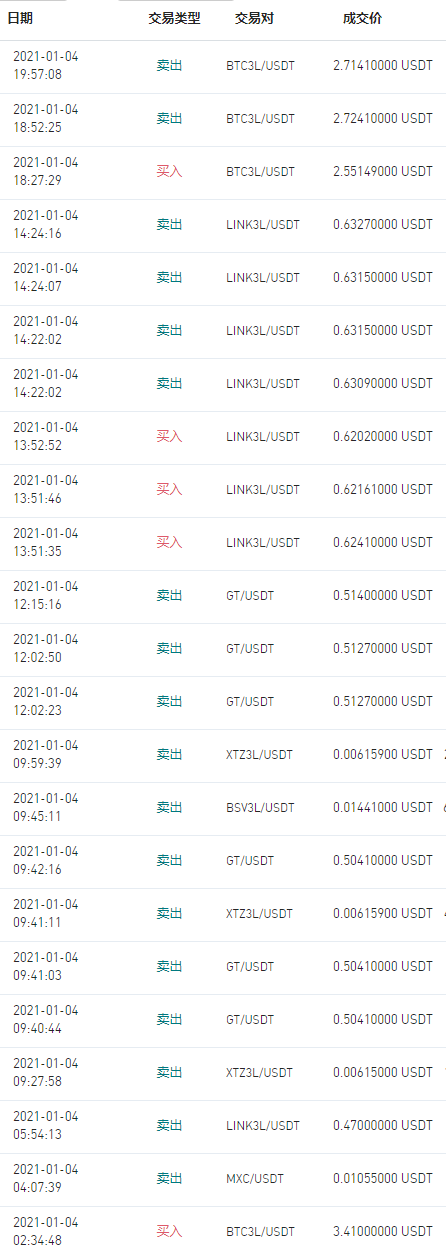Open GT/USDT pair at 12:15:16

pos(250,595)
